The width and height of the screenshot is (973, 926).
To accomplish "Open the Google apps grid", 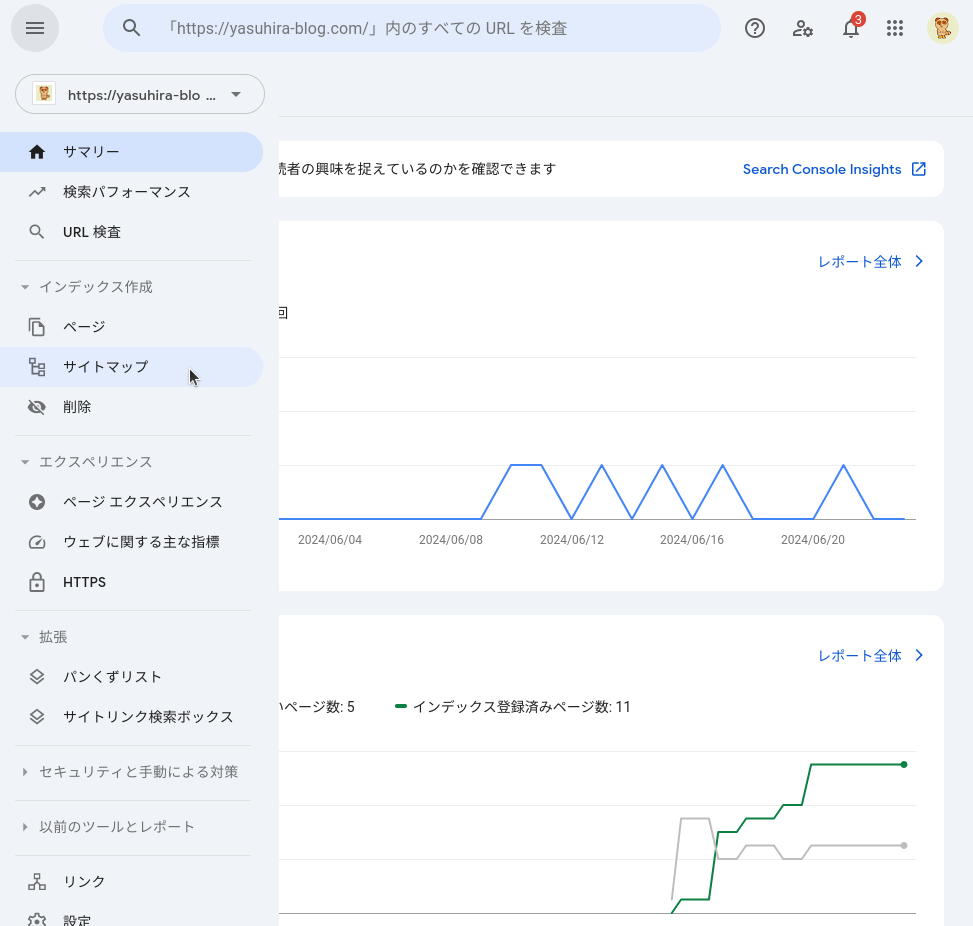I will pos(895,28).
